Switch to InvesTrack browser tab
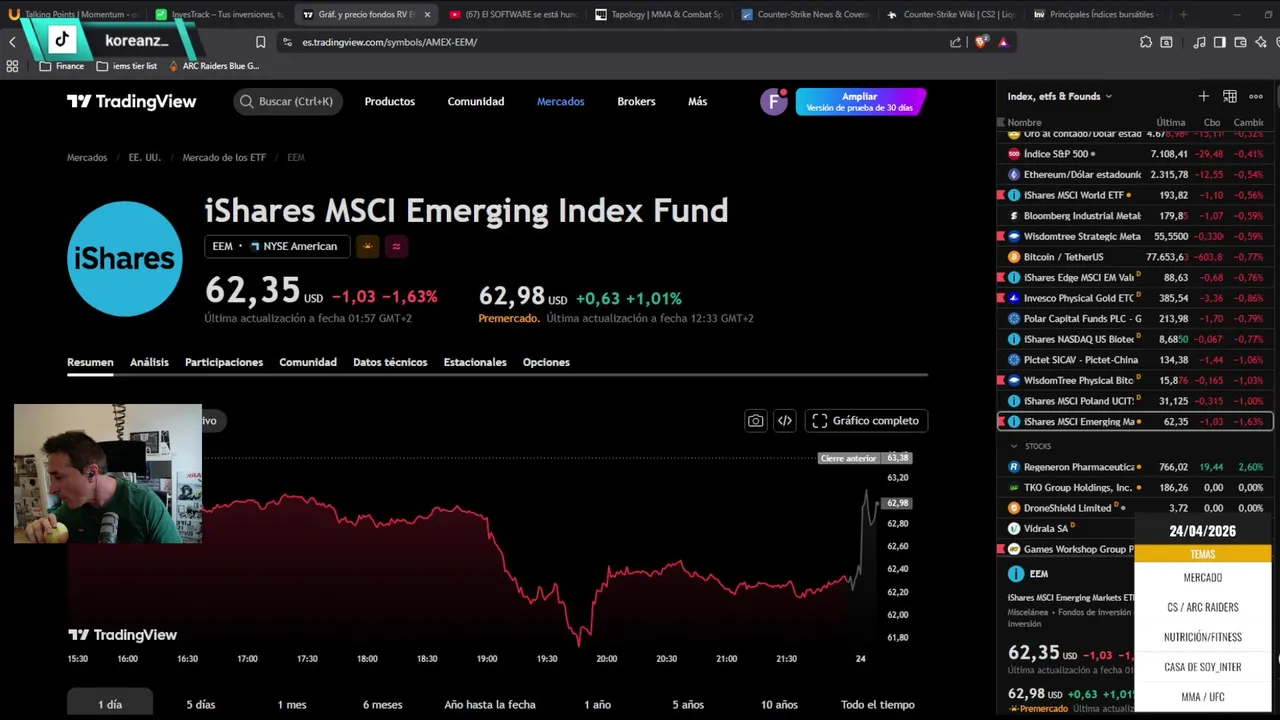Image resolution: width=1280 pixels, height=720 pixels. click(x=218, y=15)
